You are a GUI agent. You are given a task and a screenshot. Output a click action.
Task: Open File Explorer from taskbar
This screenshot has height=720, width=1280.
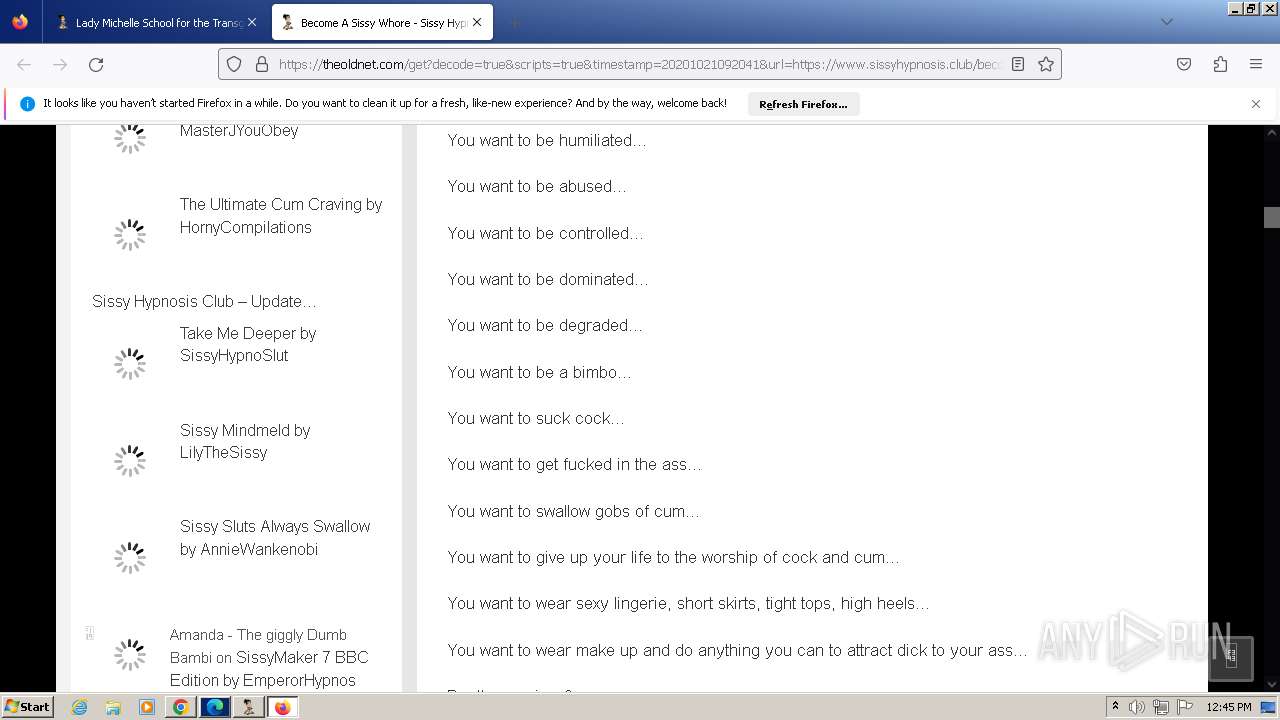coord(113,707)
